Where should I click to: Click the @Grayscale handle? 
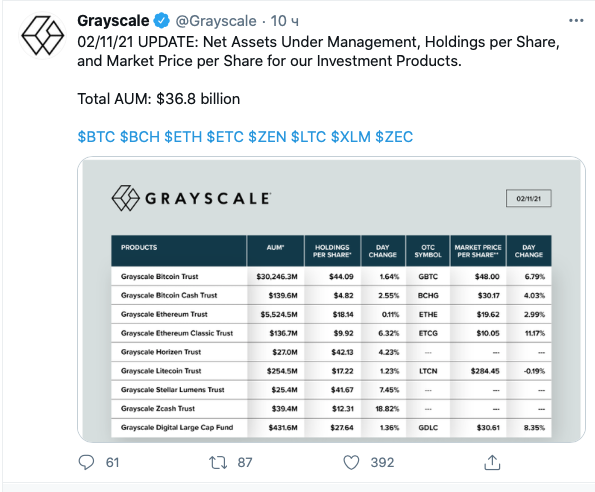click(x=216, y=21)
